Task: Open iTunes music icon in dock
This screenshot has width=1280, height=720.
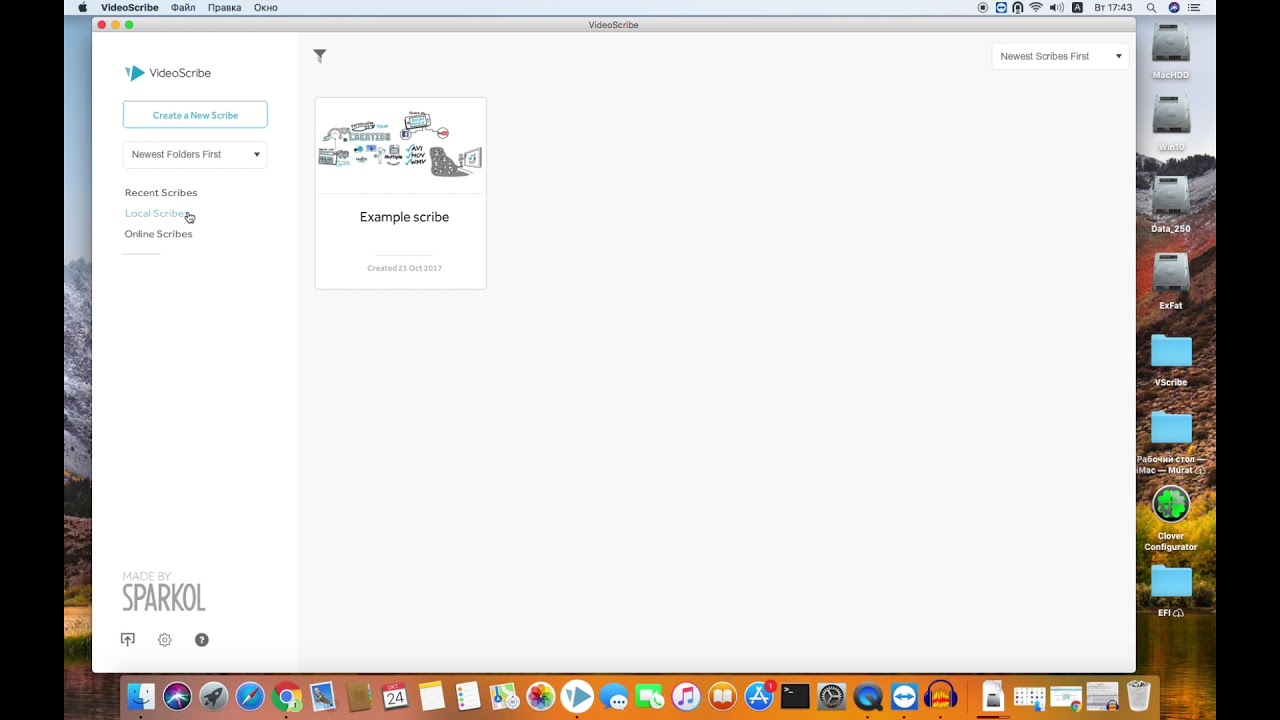Action: click(686, 696)
